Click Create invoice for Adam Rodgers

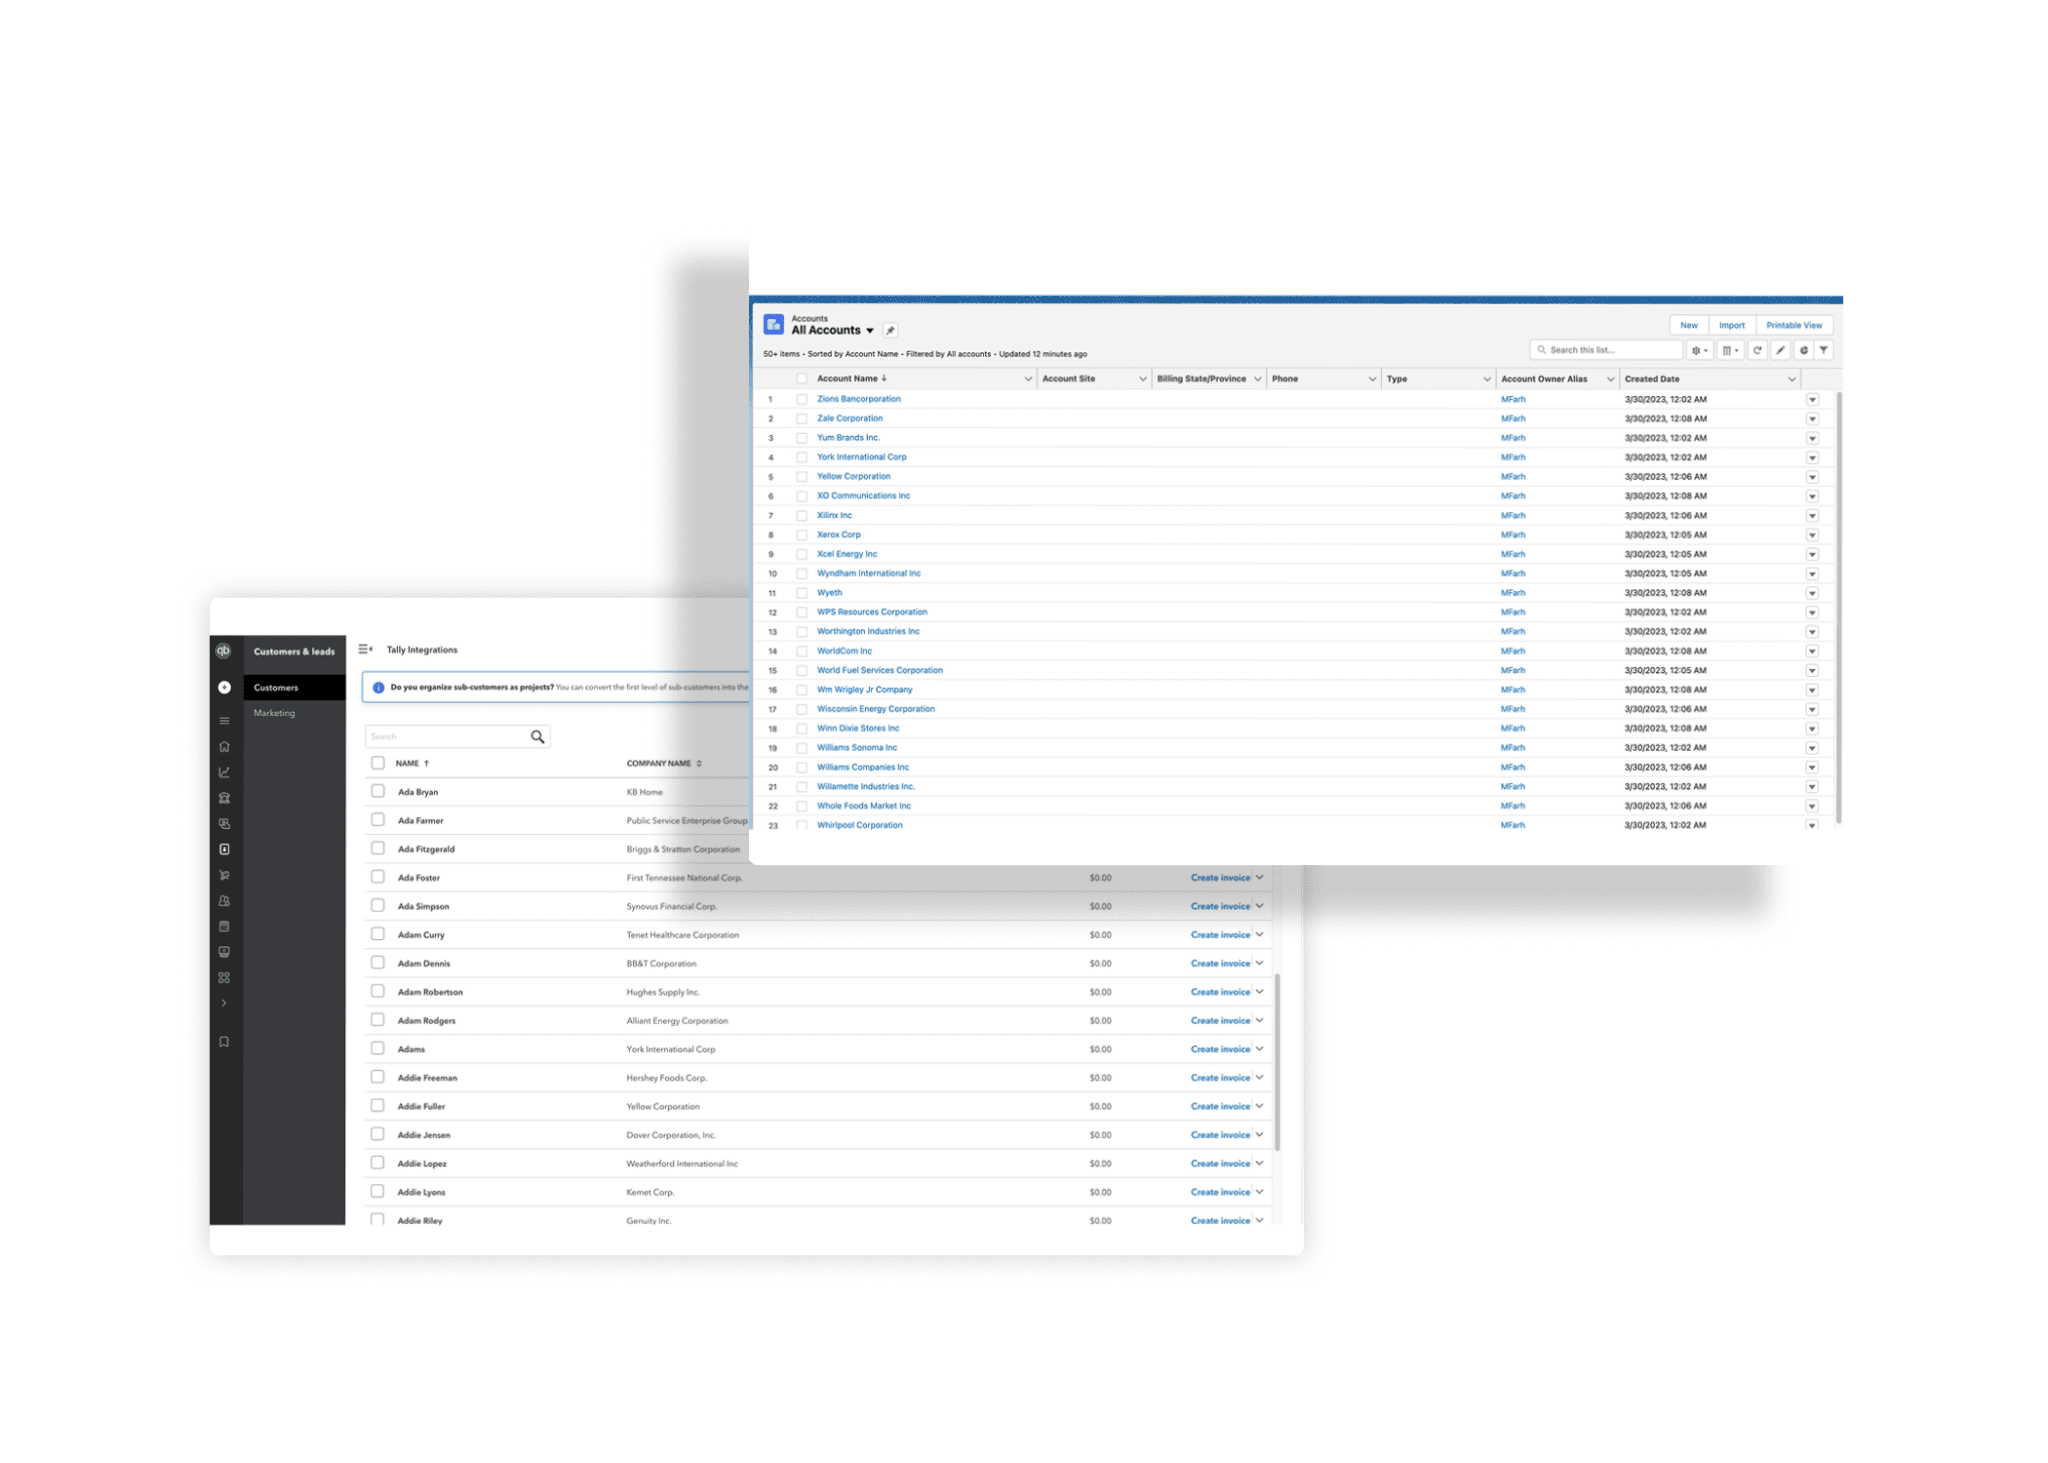pyautogui.click(x=1220, y=1020)
